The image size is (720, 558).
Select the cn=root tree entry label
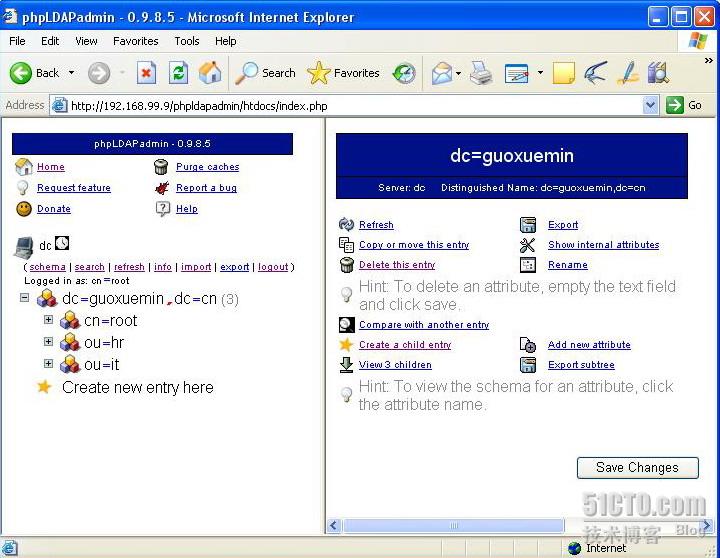(x=111, y=321)
